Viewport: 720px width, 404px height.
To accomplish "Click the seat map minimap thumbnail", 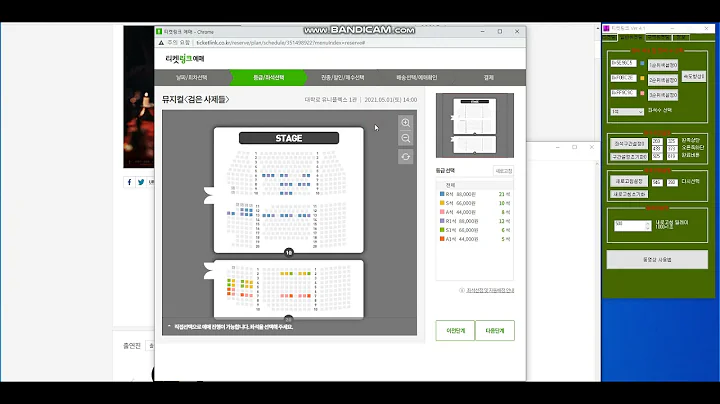I will pyautogui.click(x=475, y=125).
